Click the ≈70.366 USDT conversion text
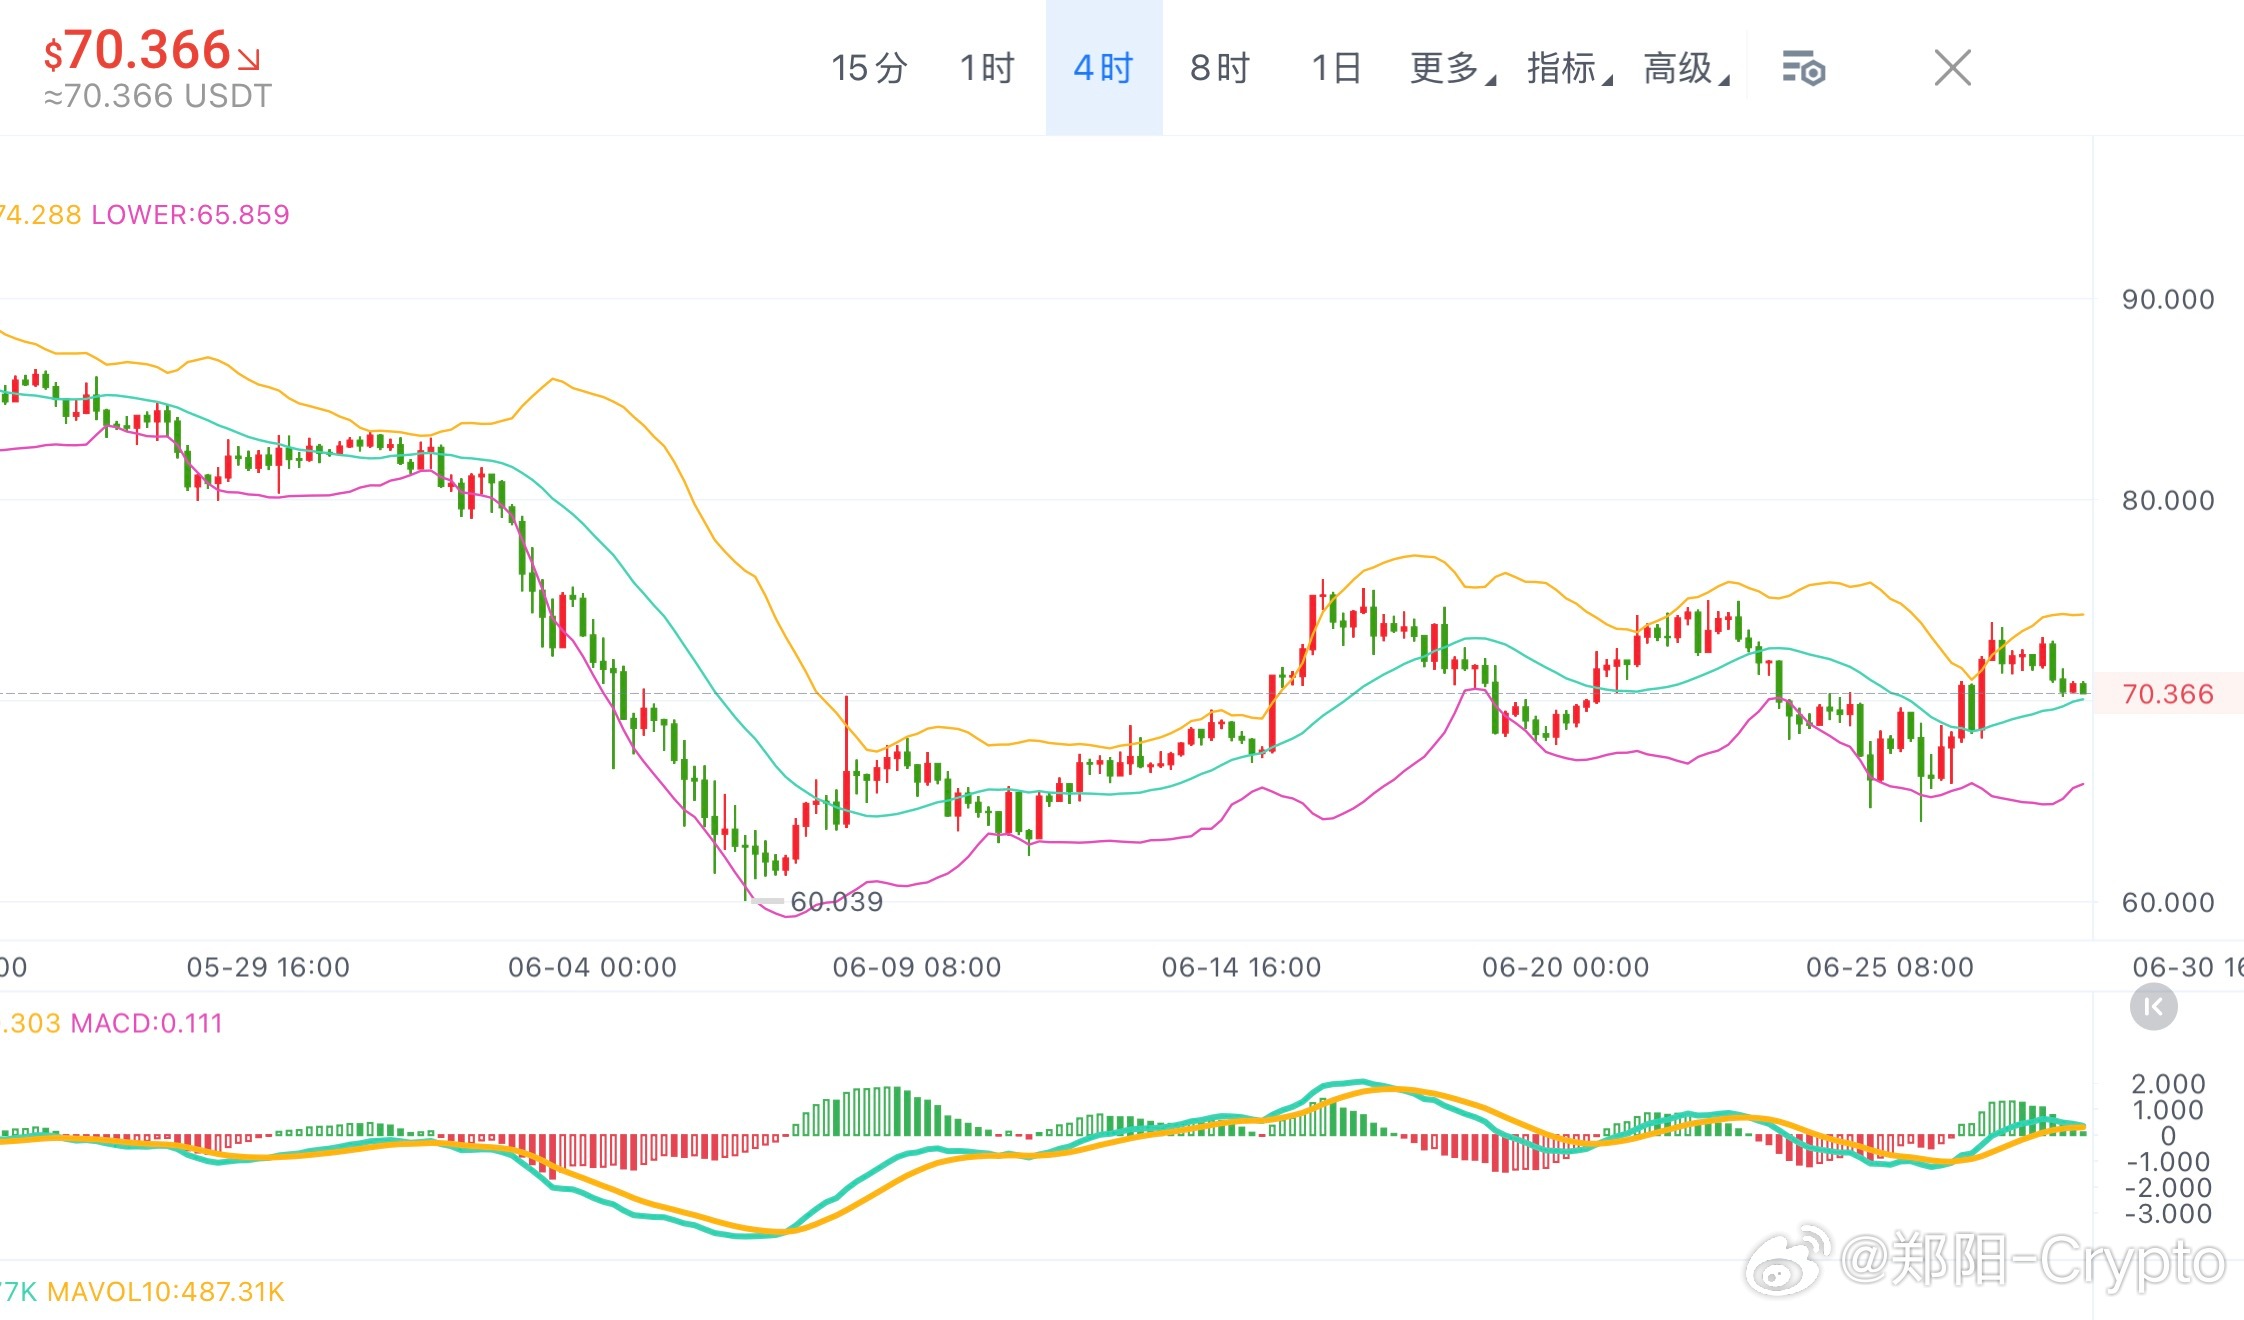Screen dimensions: 2244x1320 point(158,96)
